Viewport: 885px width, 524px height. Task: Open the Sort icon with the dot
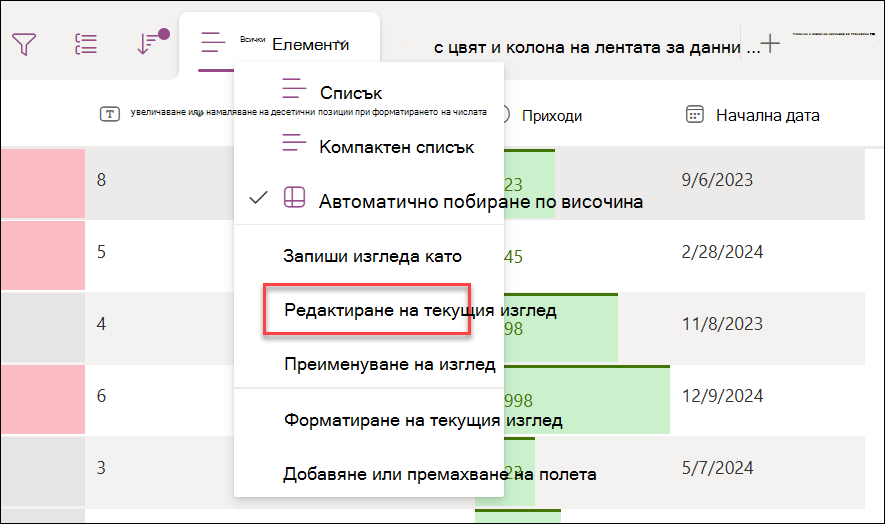click(x=153, y=42)
